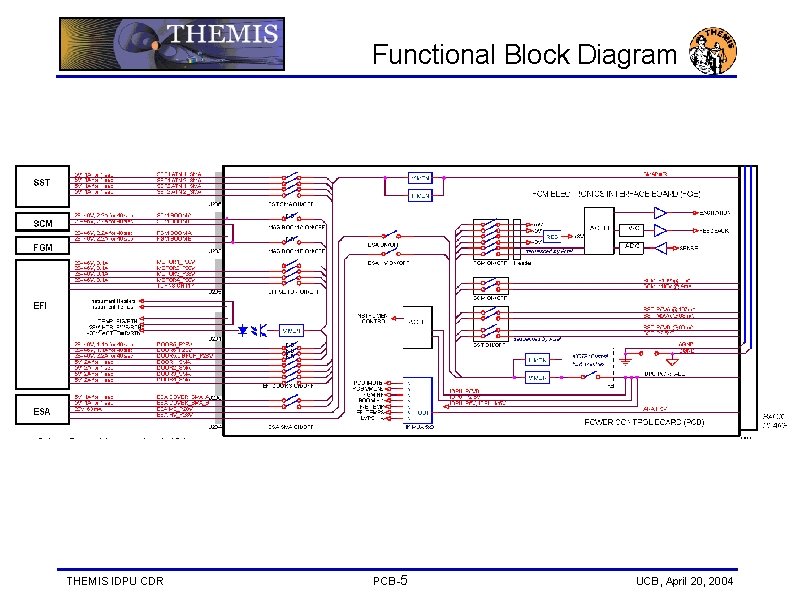Click the ADC box in the diagram
The width and height of the screenshot is (792, 612).
click(x=631, y=248)
